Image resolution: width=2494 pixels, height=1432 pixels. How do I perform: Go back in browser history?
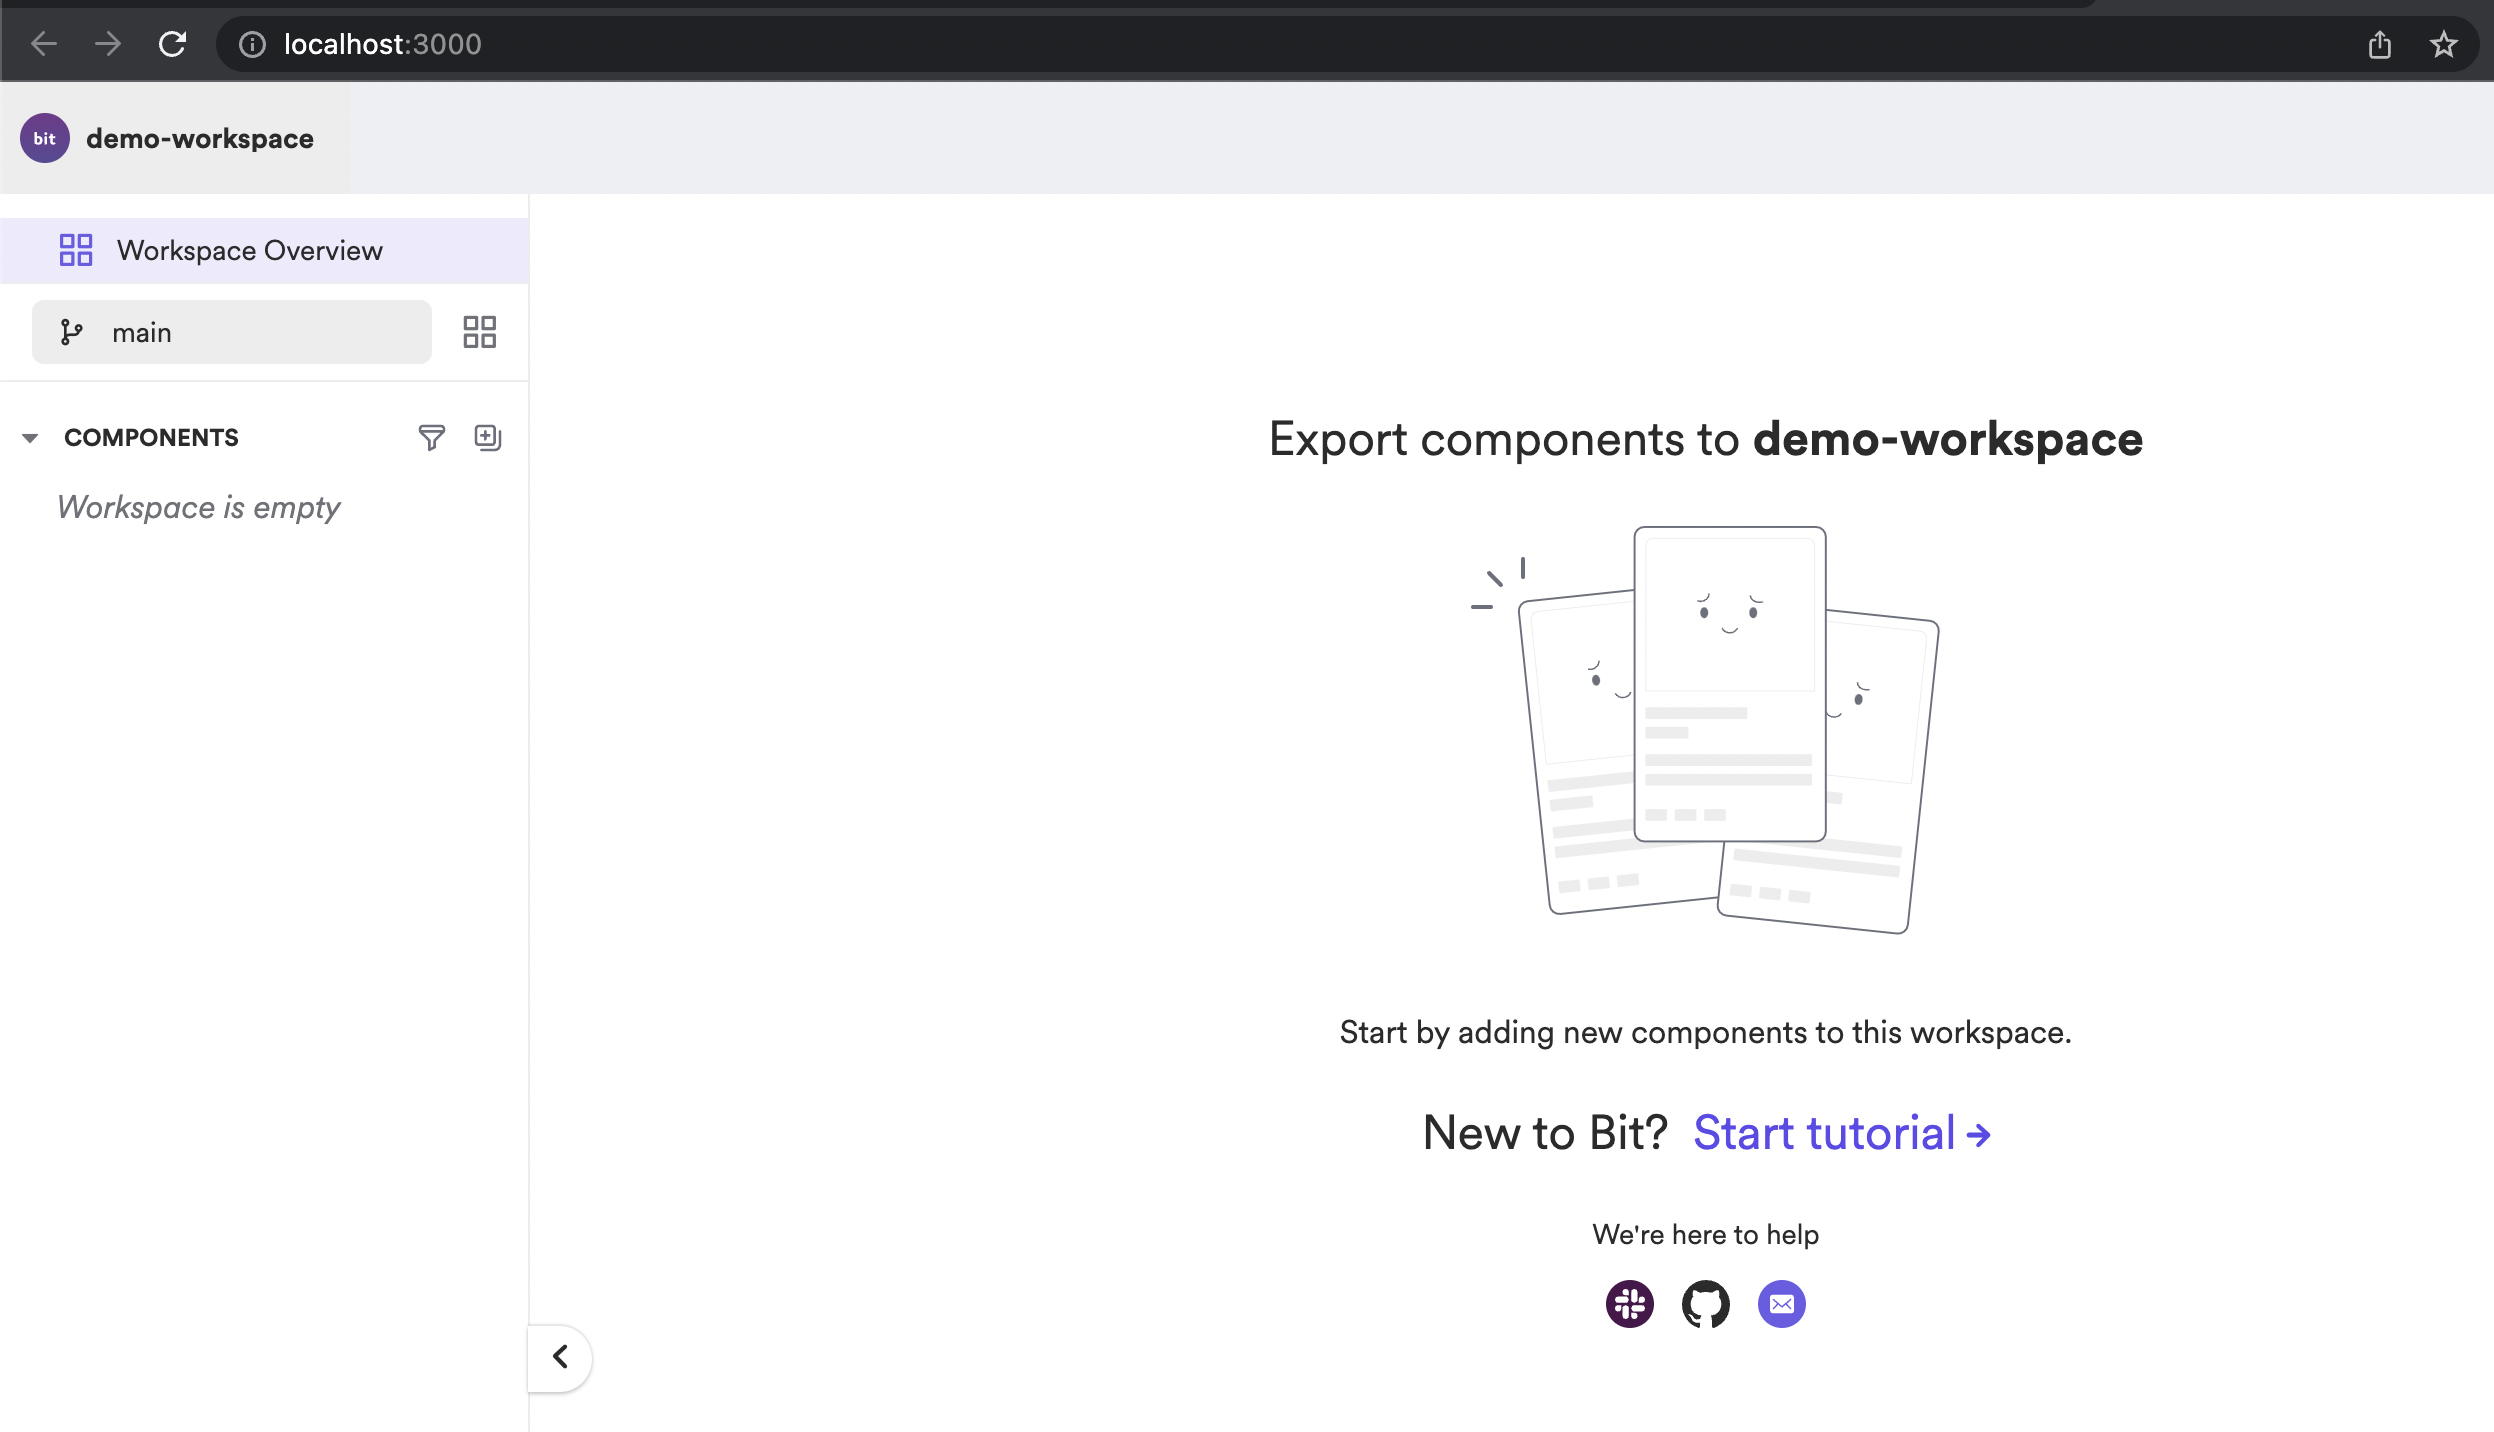coord(44,44)
